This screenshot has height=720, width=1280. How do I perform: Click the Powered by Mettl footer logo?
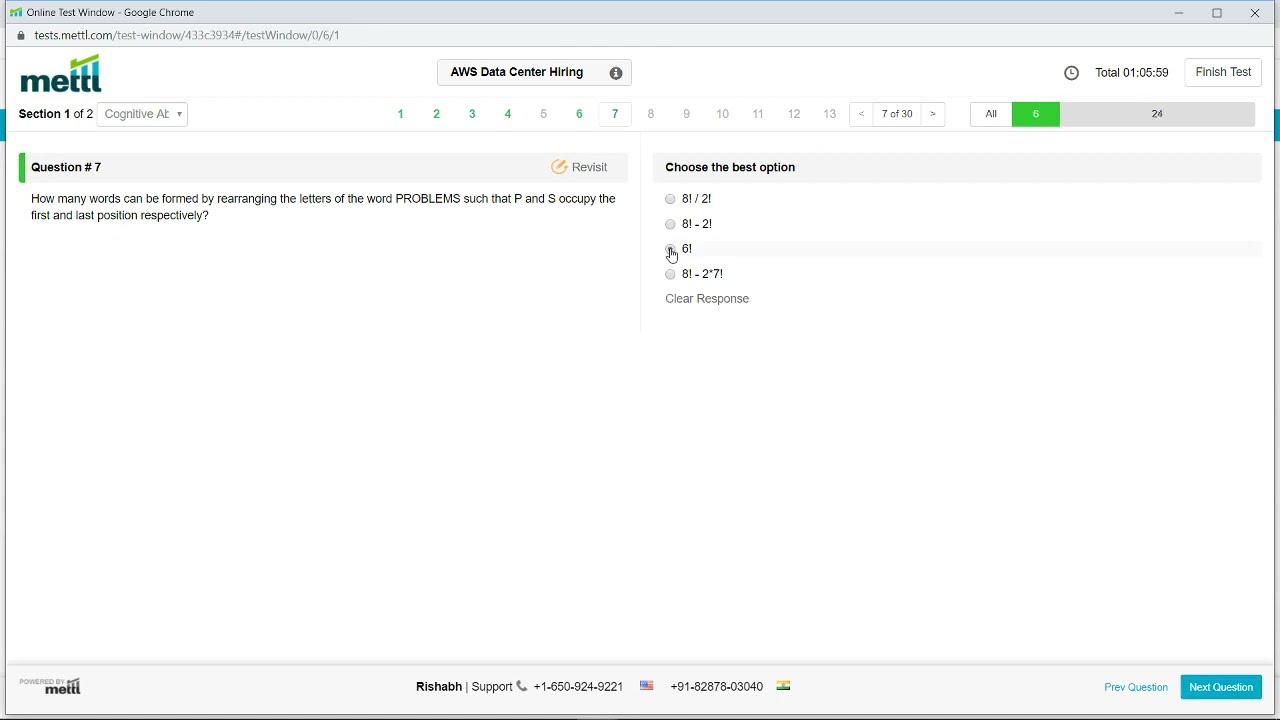pyautogui.click(x=50, y=686)
